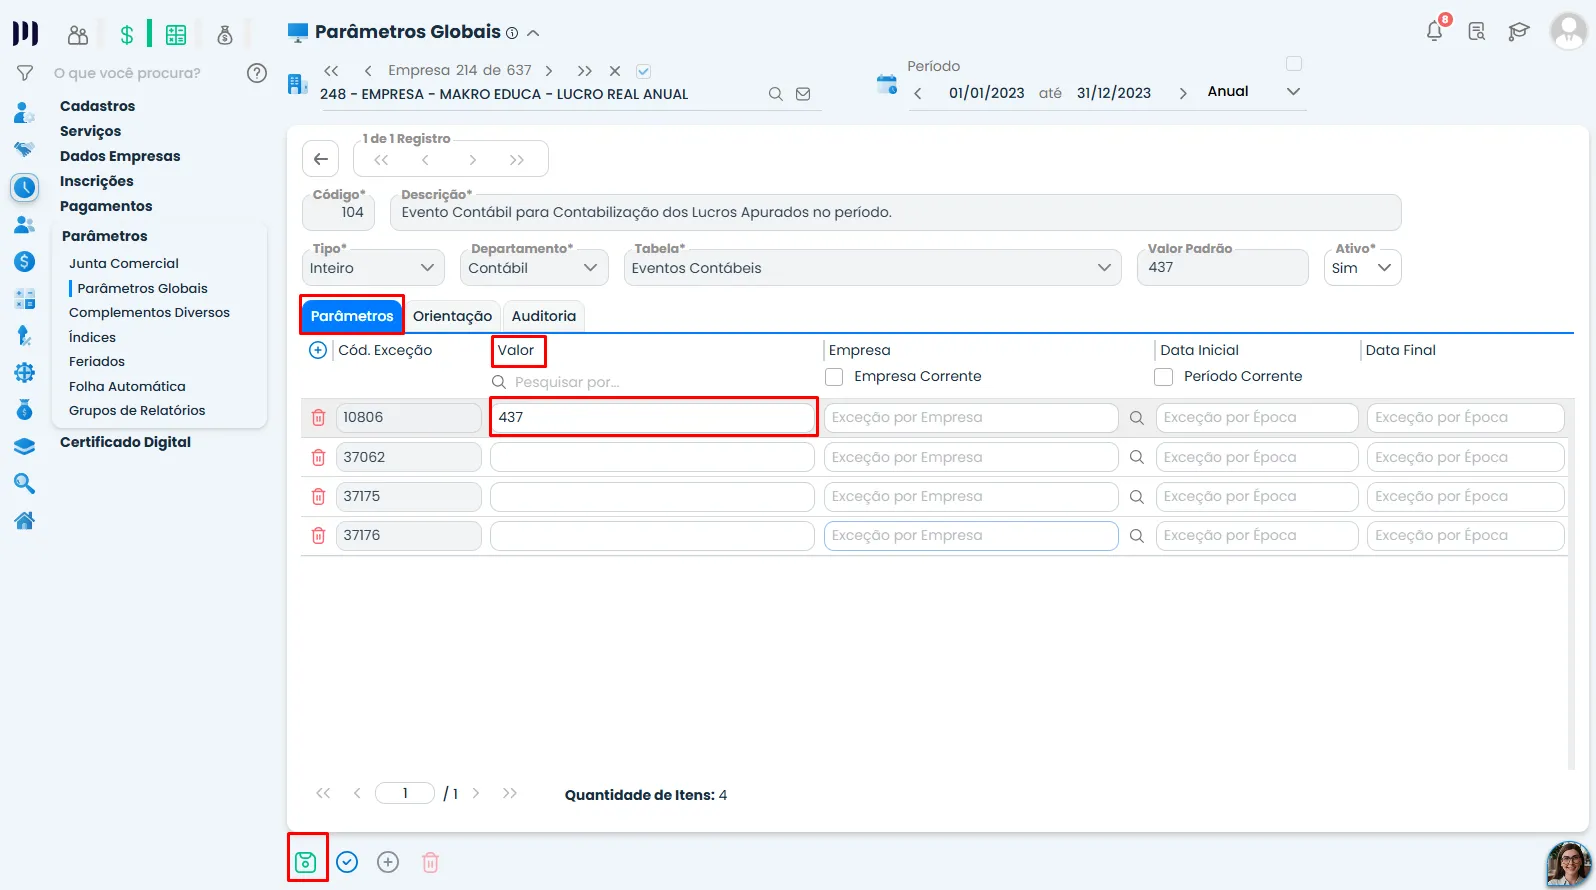Open Complementos Diversos menu item

tap(149, 312)
